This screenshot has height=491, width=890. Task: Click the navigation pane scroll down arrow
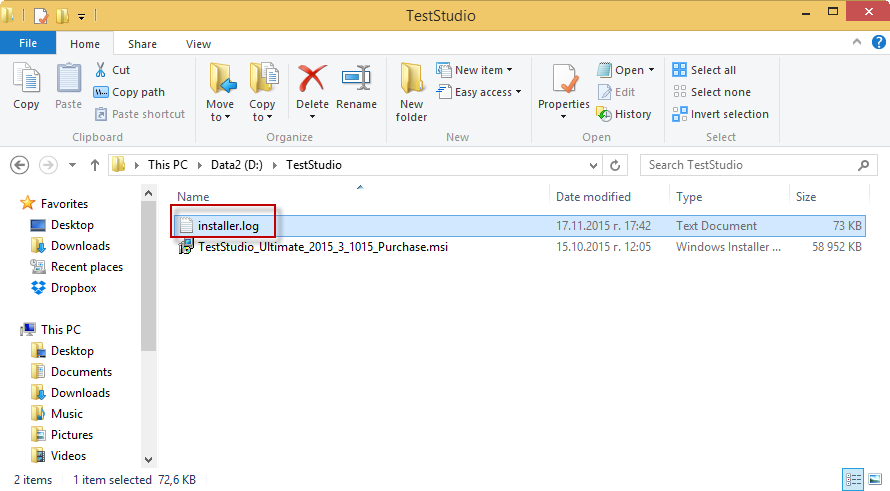[x=149, y=460]
